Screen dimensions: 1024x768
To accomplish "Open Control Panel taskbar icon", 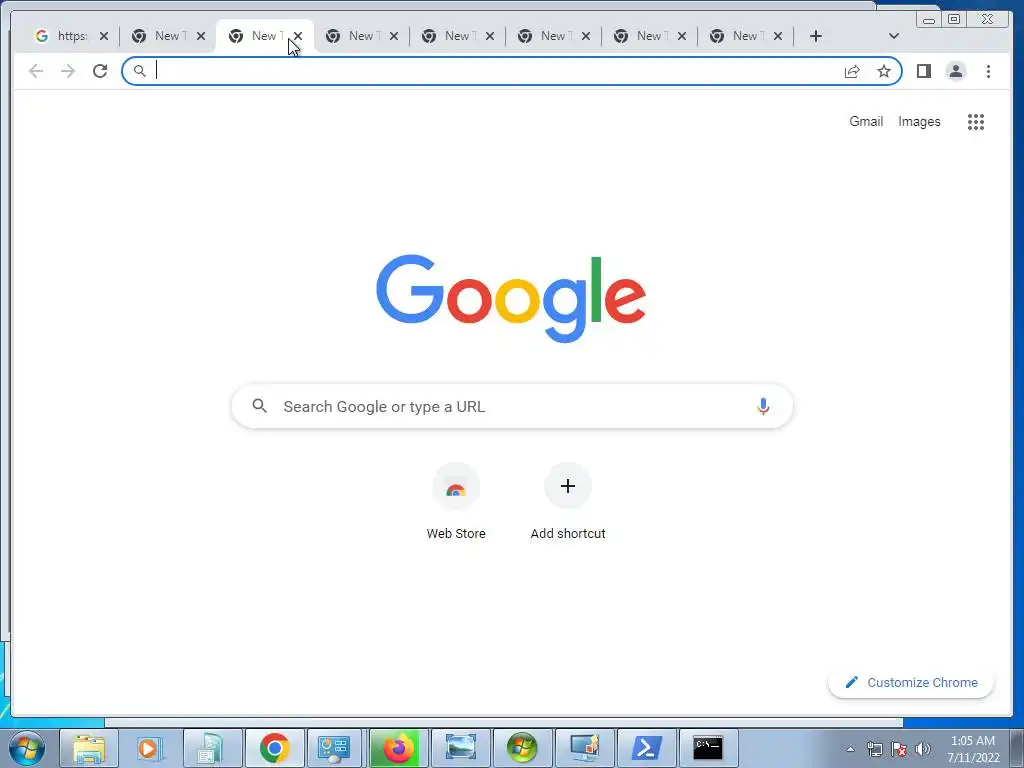I will pyautogui.click(x=336, y=748).
